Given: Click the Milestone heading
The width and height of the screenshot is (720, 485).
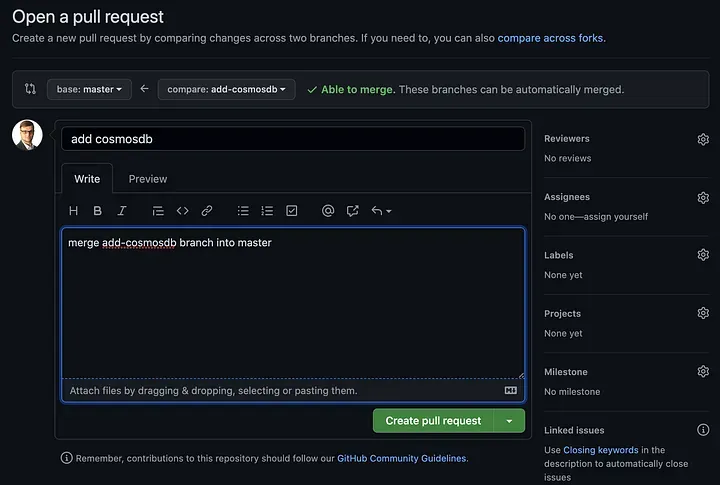Looking at the screenshot, I should click(x=566, y=372).
